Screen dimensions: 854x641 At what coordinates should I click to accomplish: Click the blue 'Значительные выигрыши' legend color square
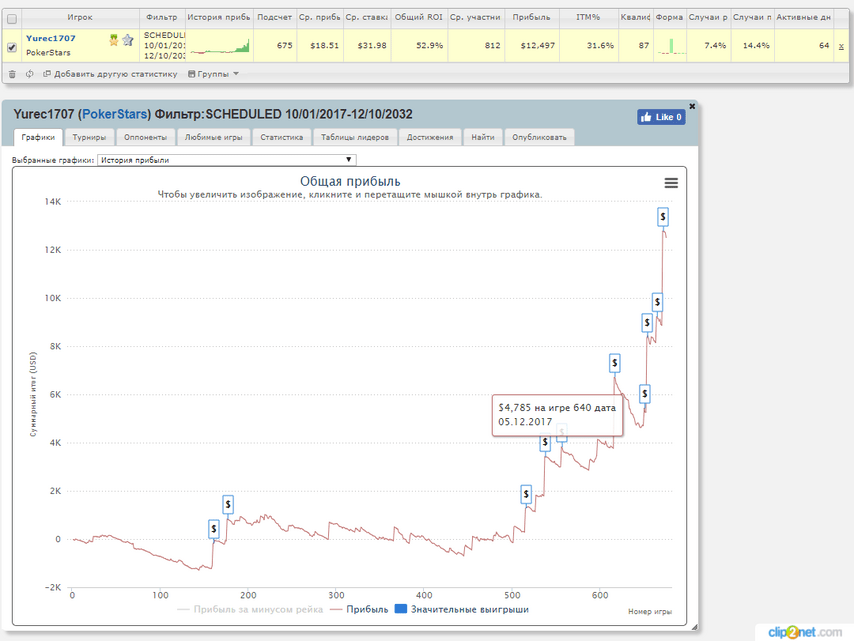tap(400, 609)
